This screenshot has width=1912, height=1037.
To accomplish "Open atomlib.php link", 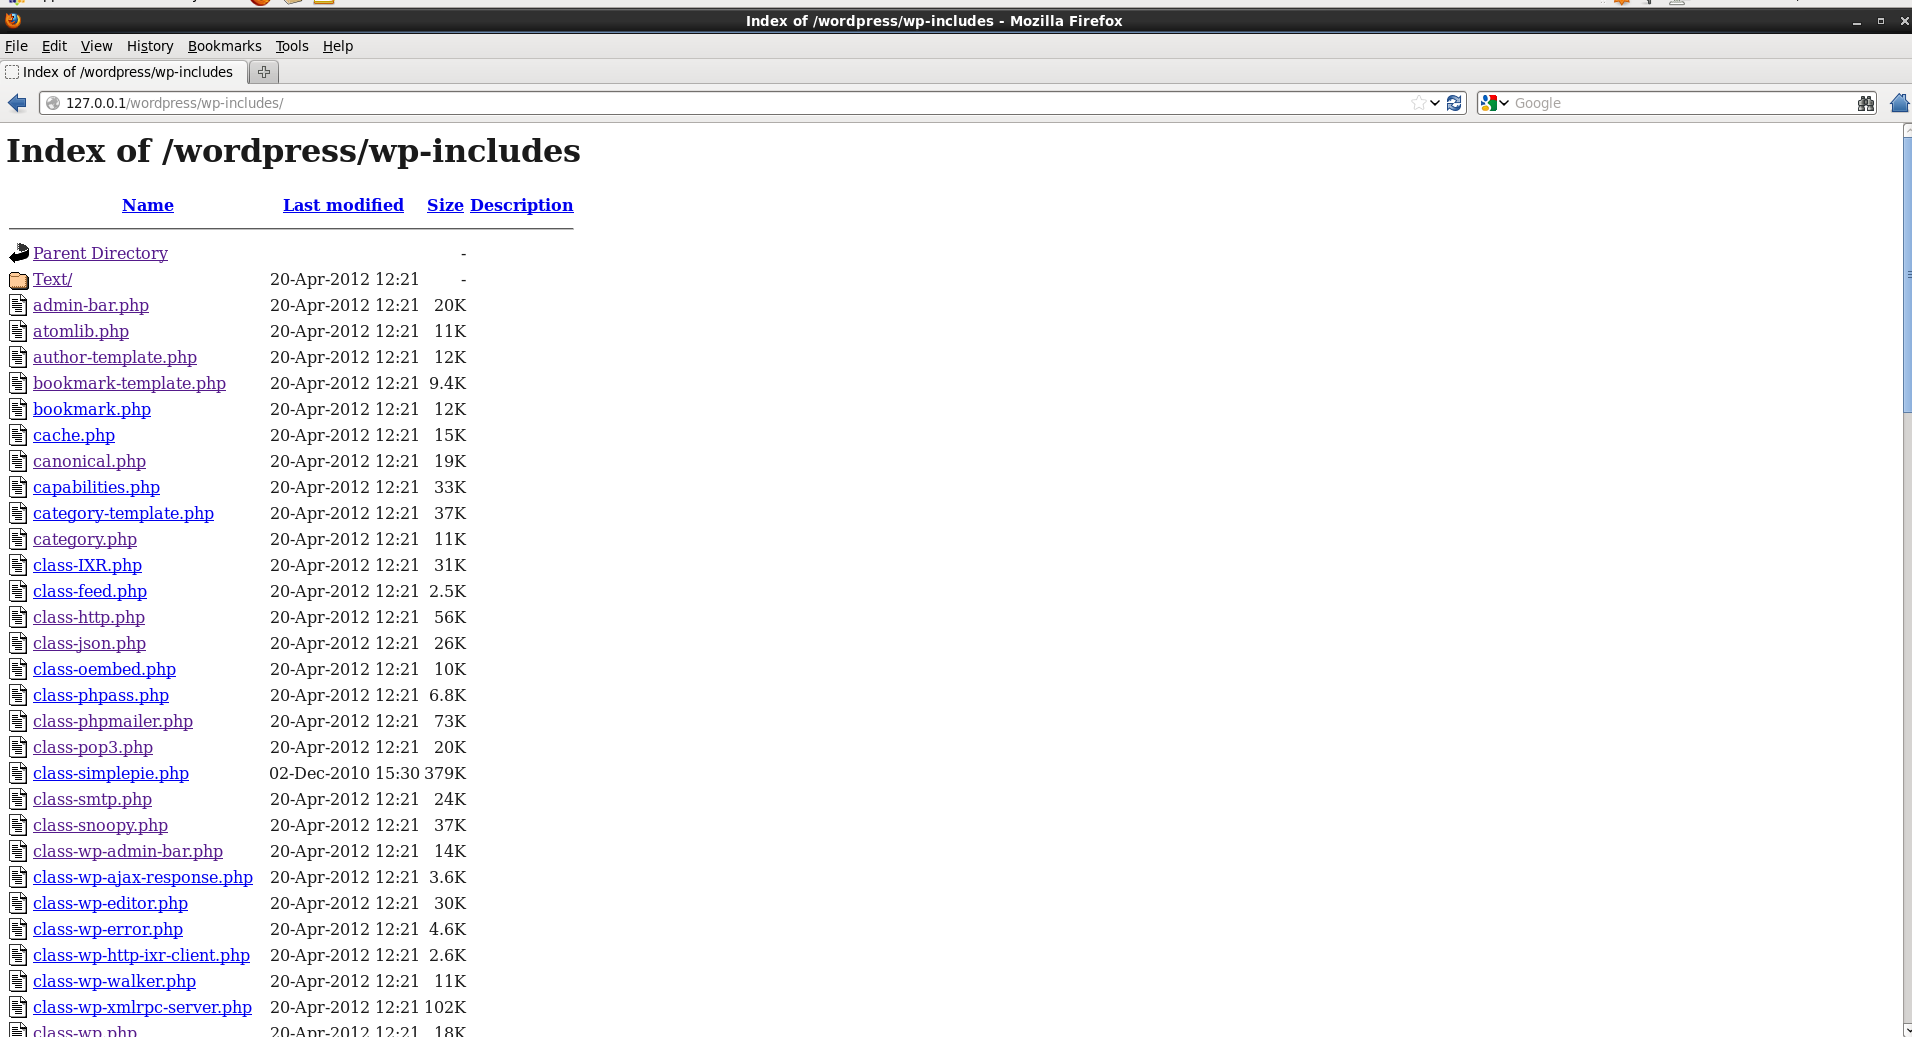I will [81, 331].
